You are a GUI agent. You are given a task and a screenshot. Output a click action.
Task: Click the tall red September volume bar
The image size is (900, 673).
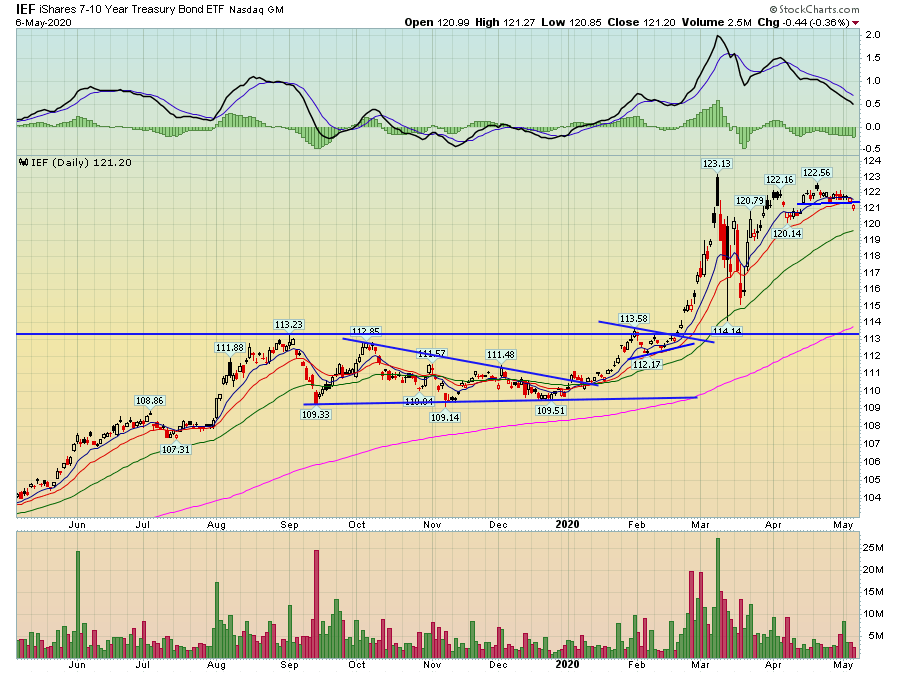[x=316, y=604]
